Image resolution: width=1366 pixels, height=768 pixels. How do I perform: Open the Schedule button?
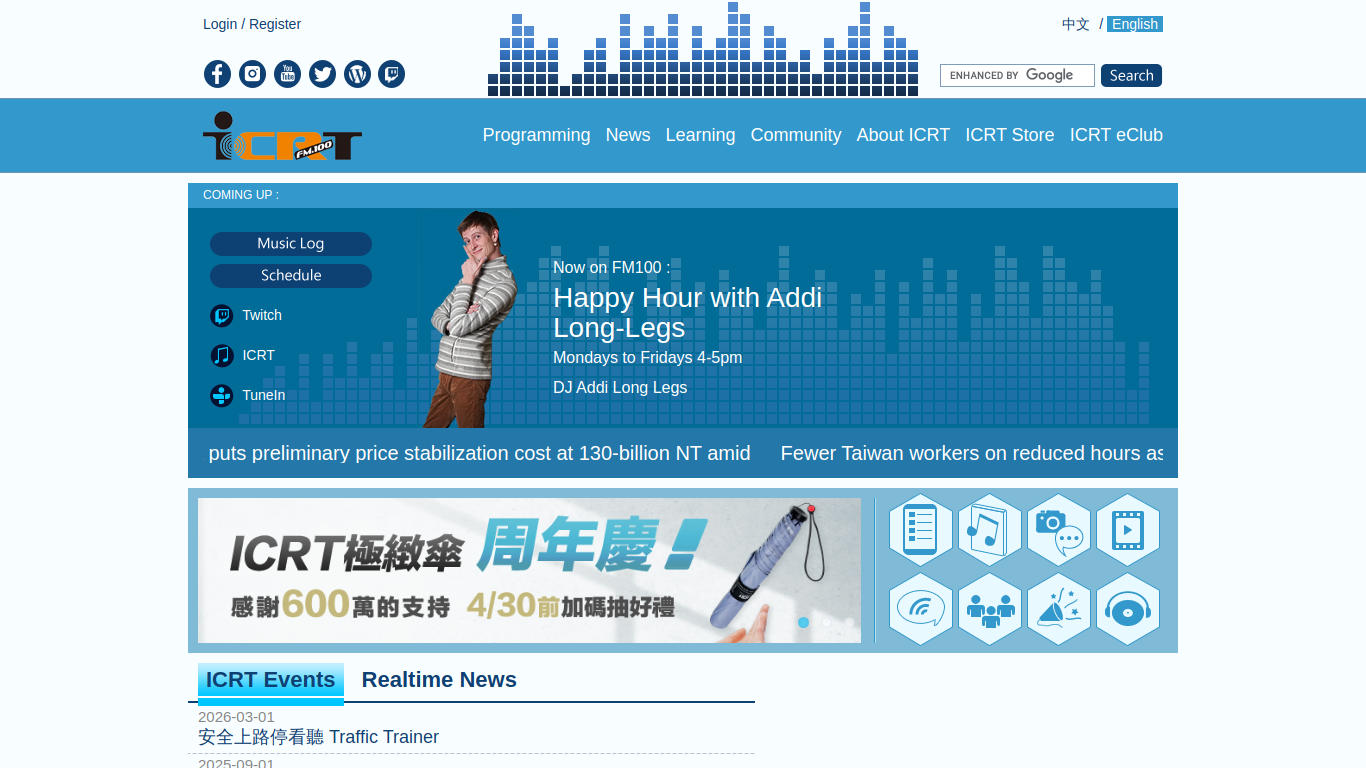291,276
